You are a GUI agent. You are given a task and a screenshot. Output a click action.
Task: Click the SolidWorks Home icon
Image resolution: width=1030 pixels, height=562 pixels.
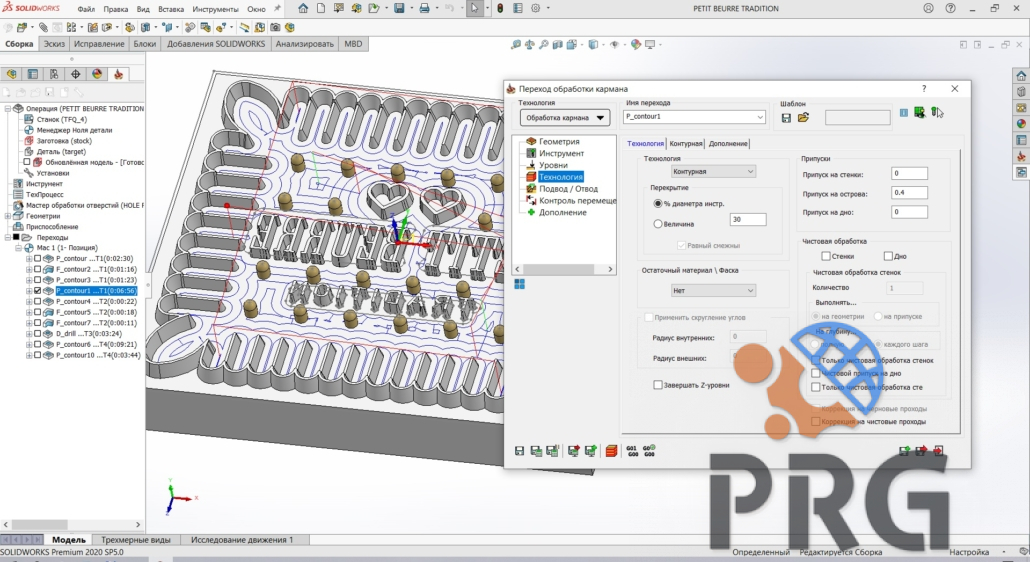click(x=303, y=9)
